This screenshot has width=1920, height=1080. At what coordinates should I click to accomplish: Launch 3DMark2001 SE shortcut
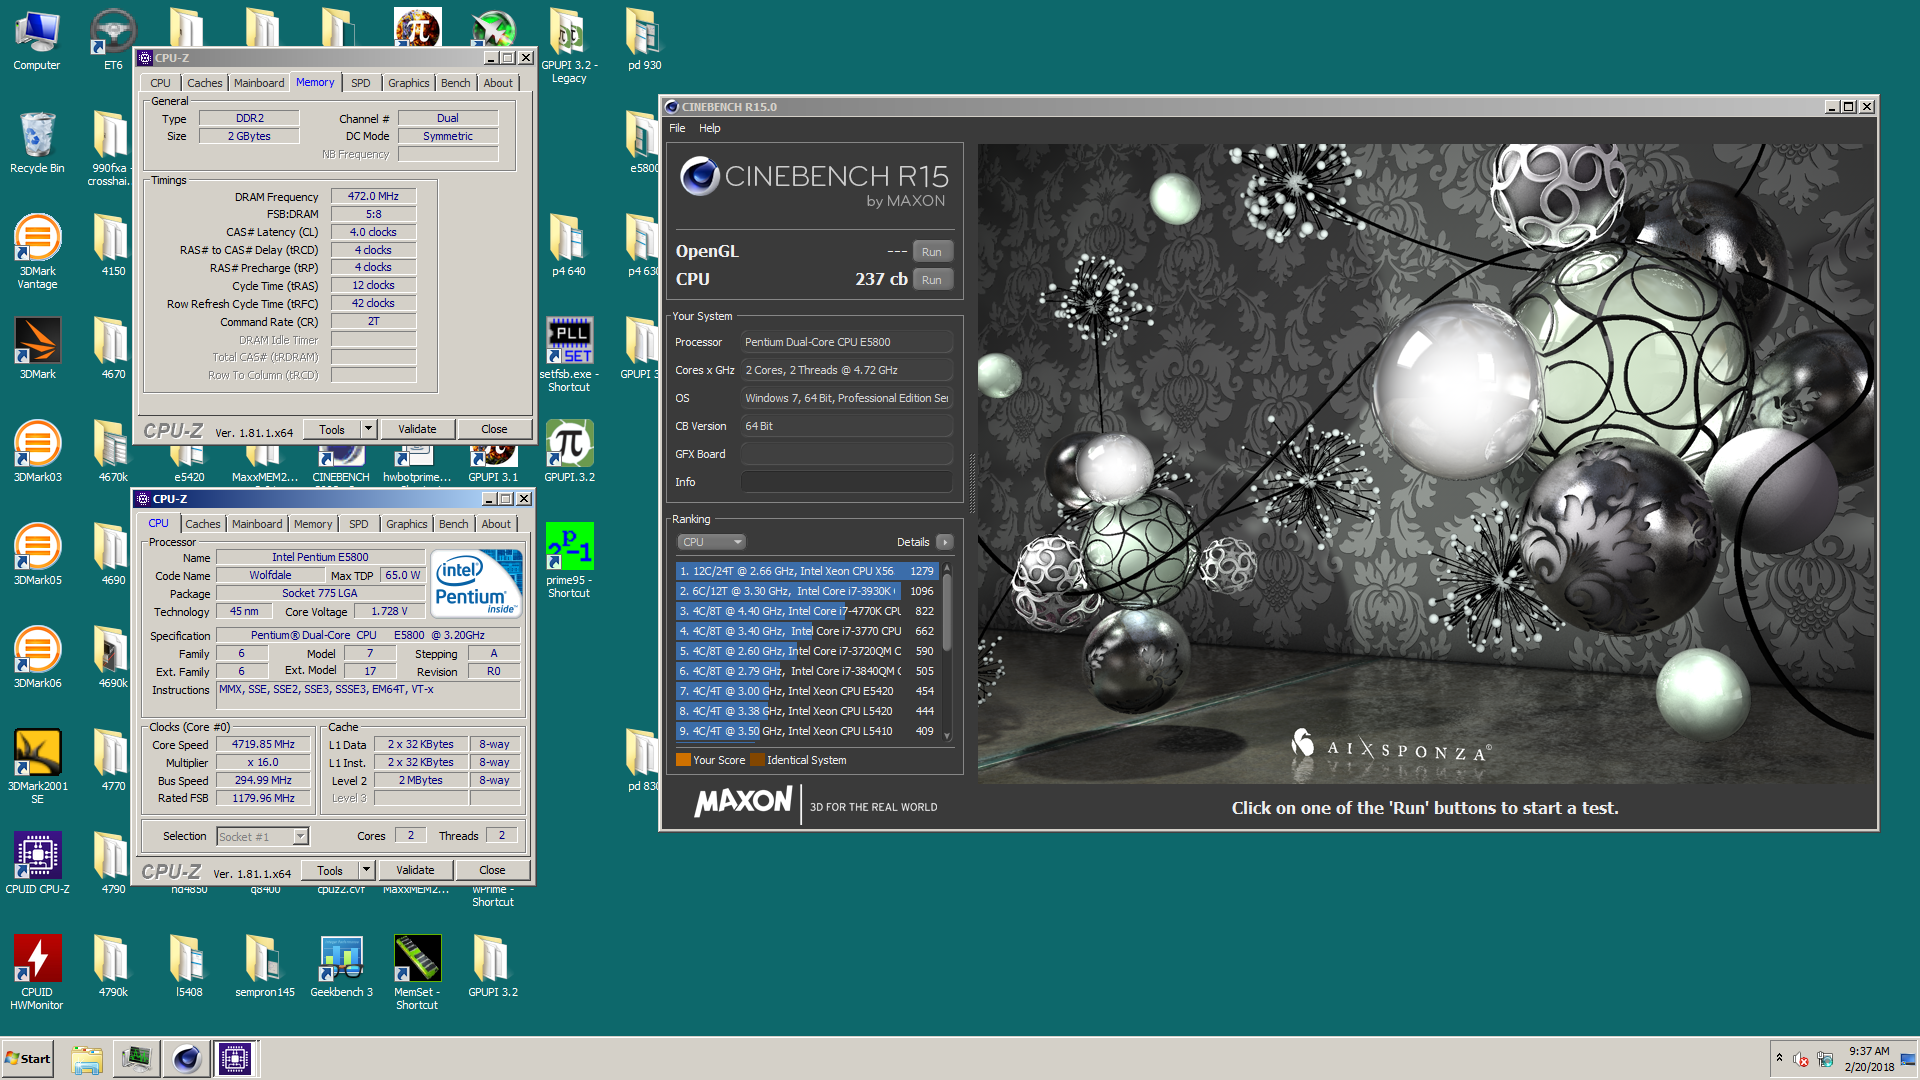pyautogui.click(x=37, y=766)
